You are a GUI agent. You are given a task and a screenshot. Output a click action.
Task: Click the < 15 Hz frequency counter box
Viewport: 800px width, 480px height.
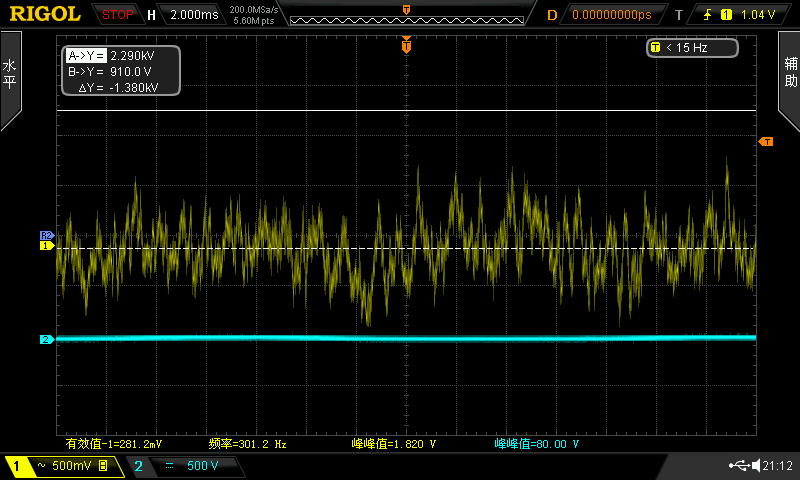[692, 48]
